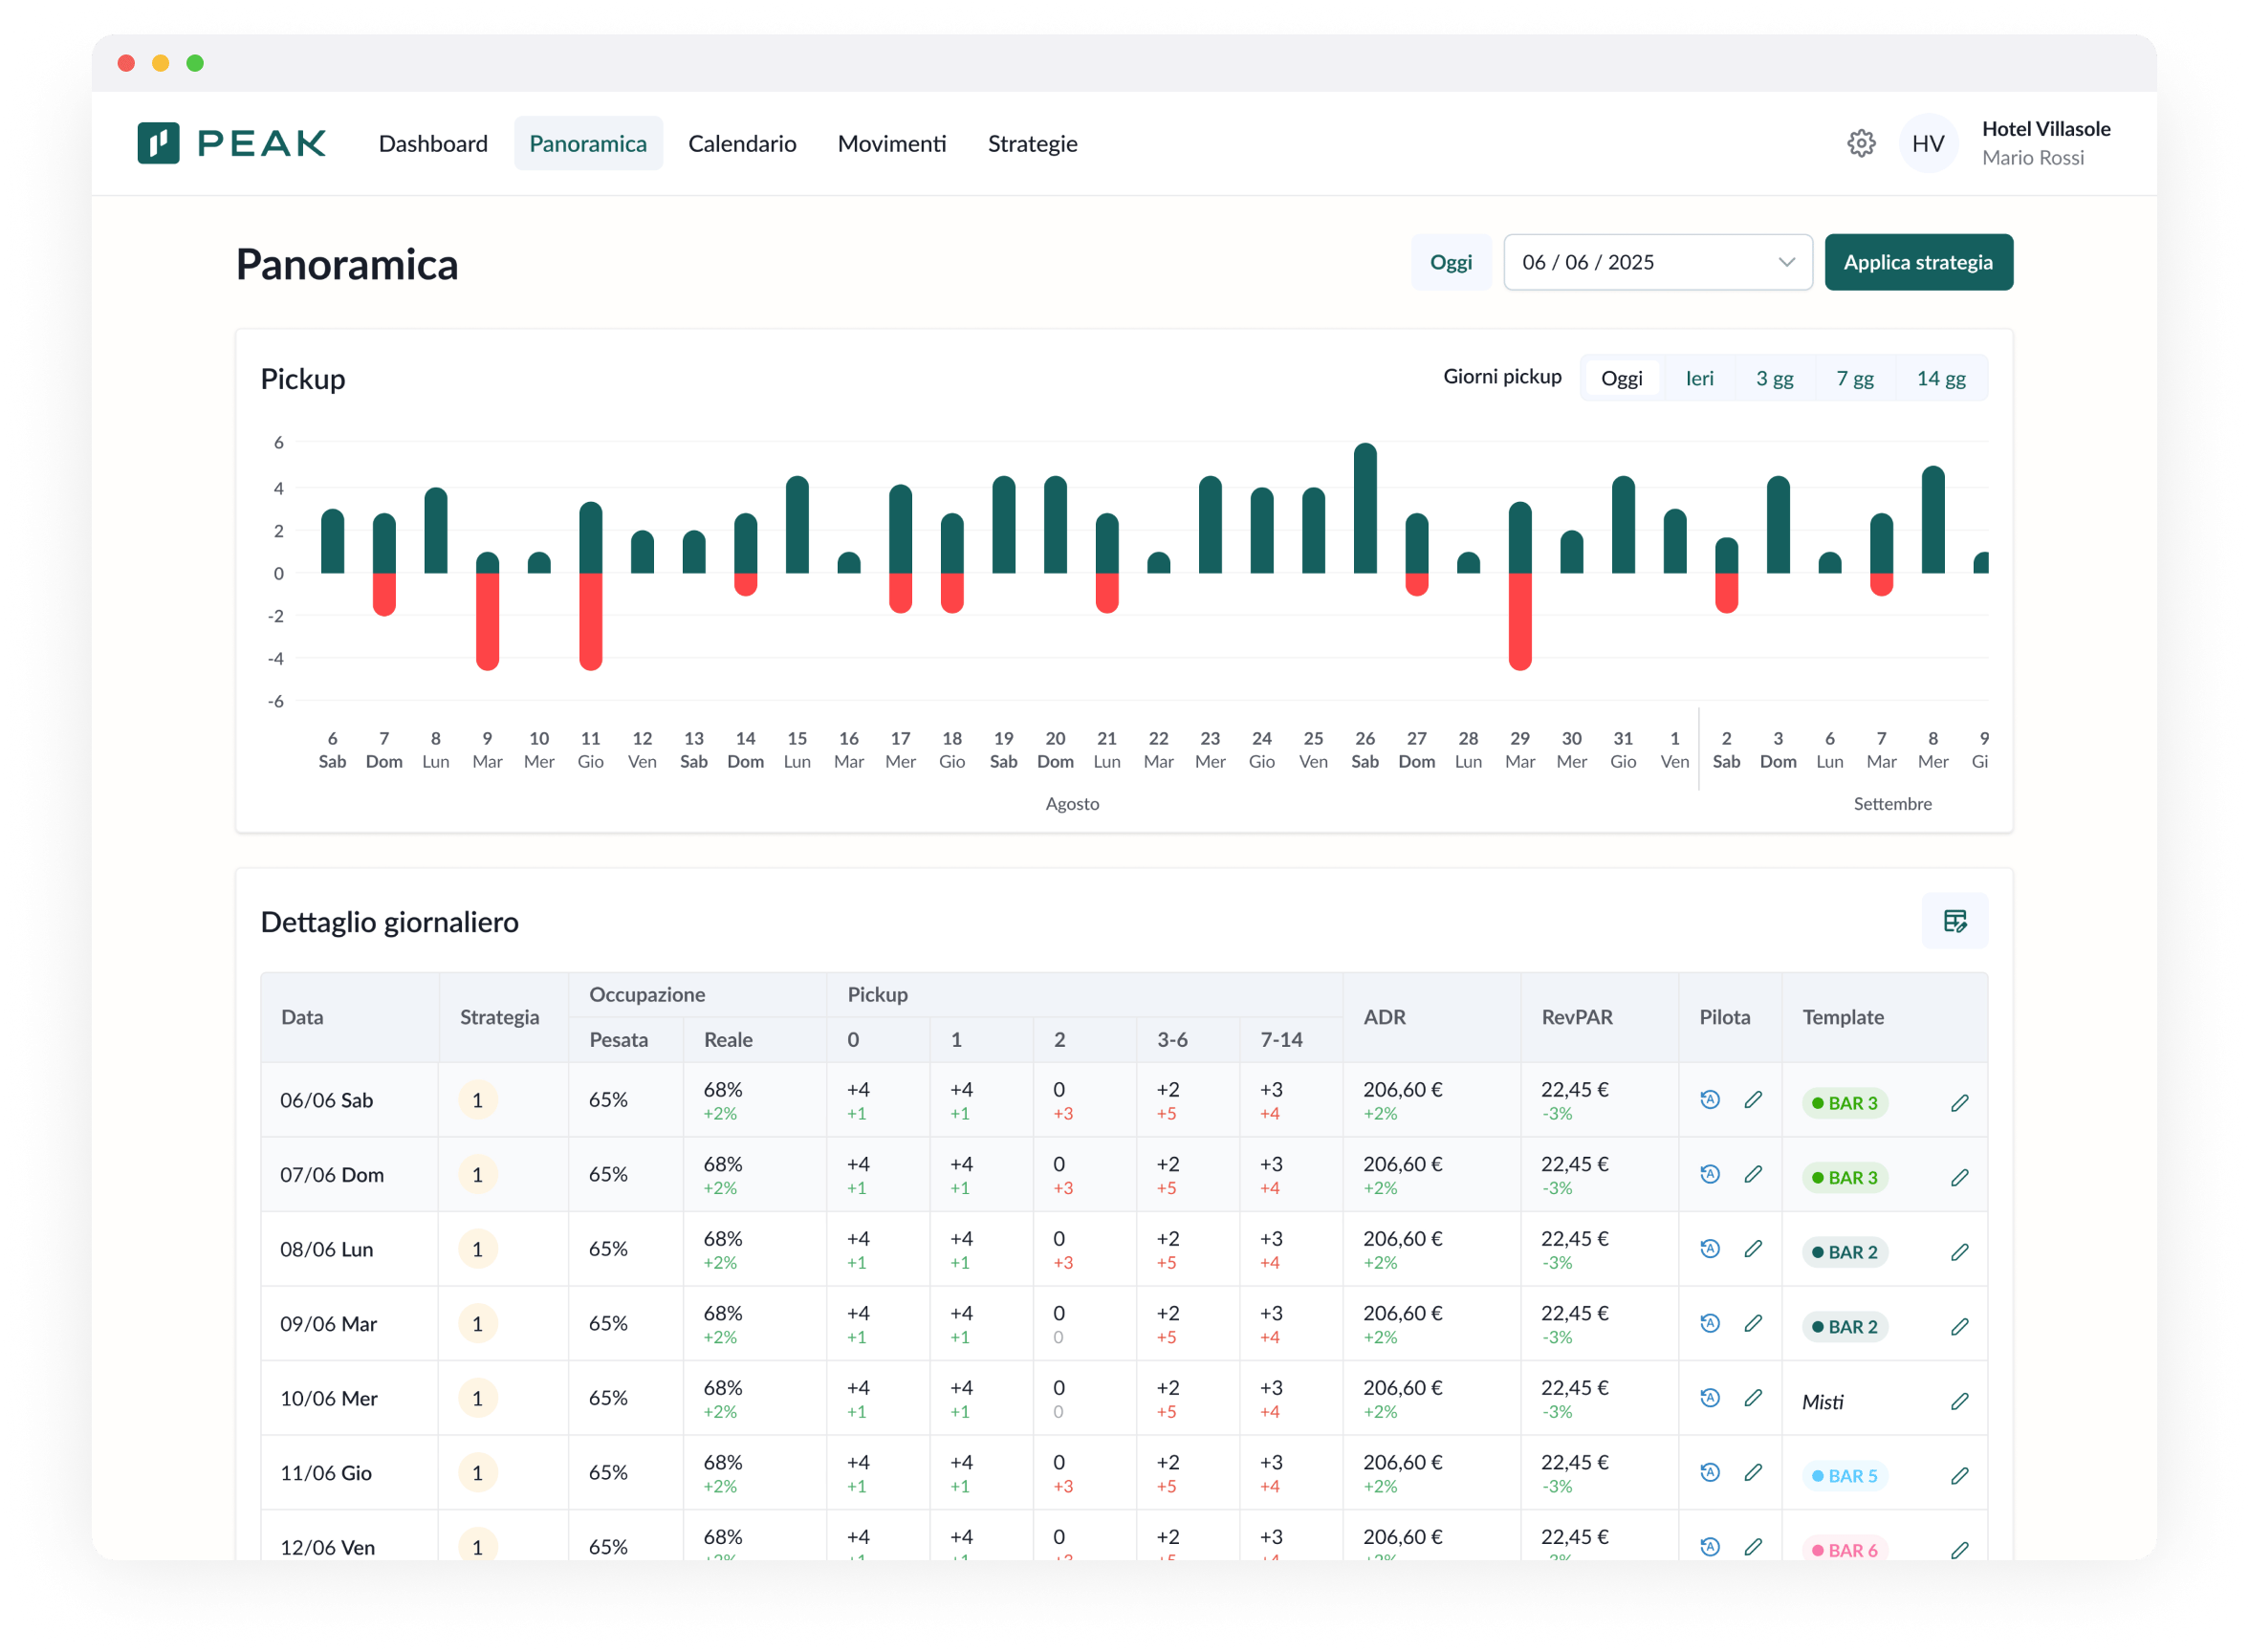Click the table edit icon in Dettaglio giornaliero
The image size is (2249, 1652).
[x=1954, y=920]
